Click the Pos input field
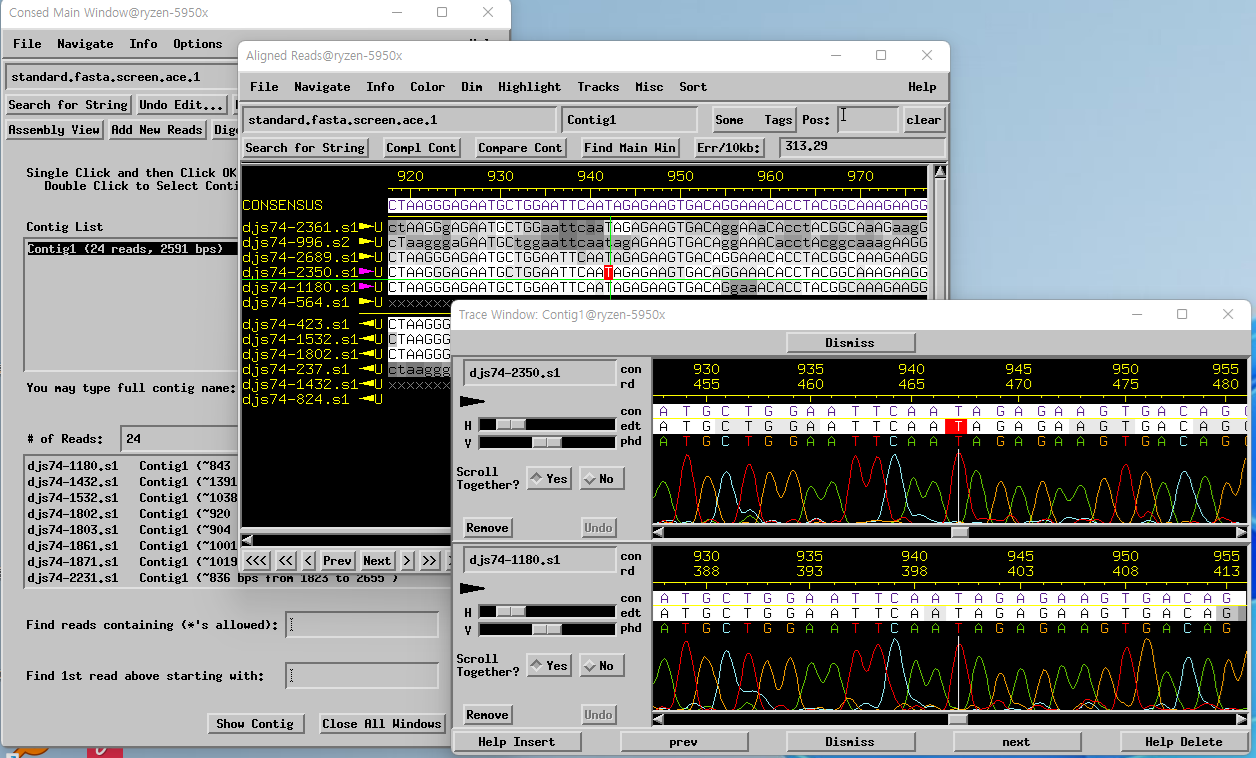The image size is (1256, 758). pyautogui.click(x=868, y=120)
